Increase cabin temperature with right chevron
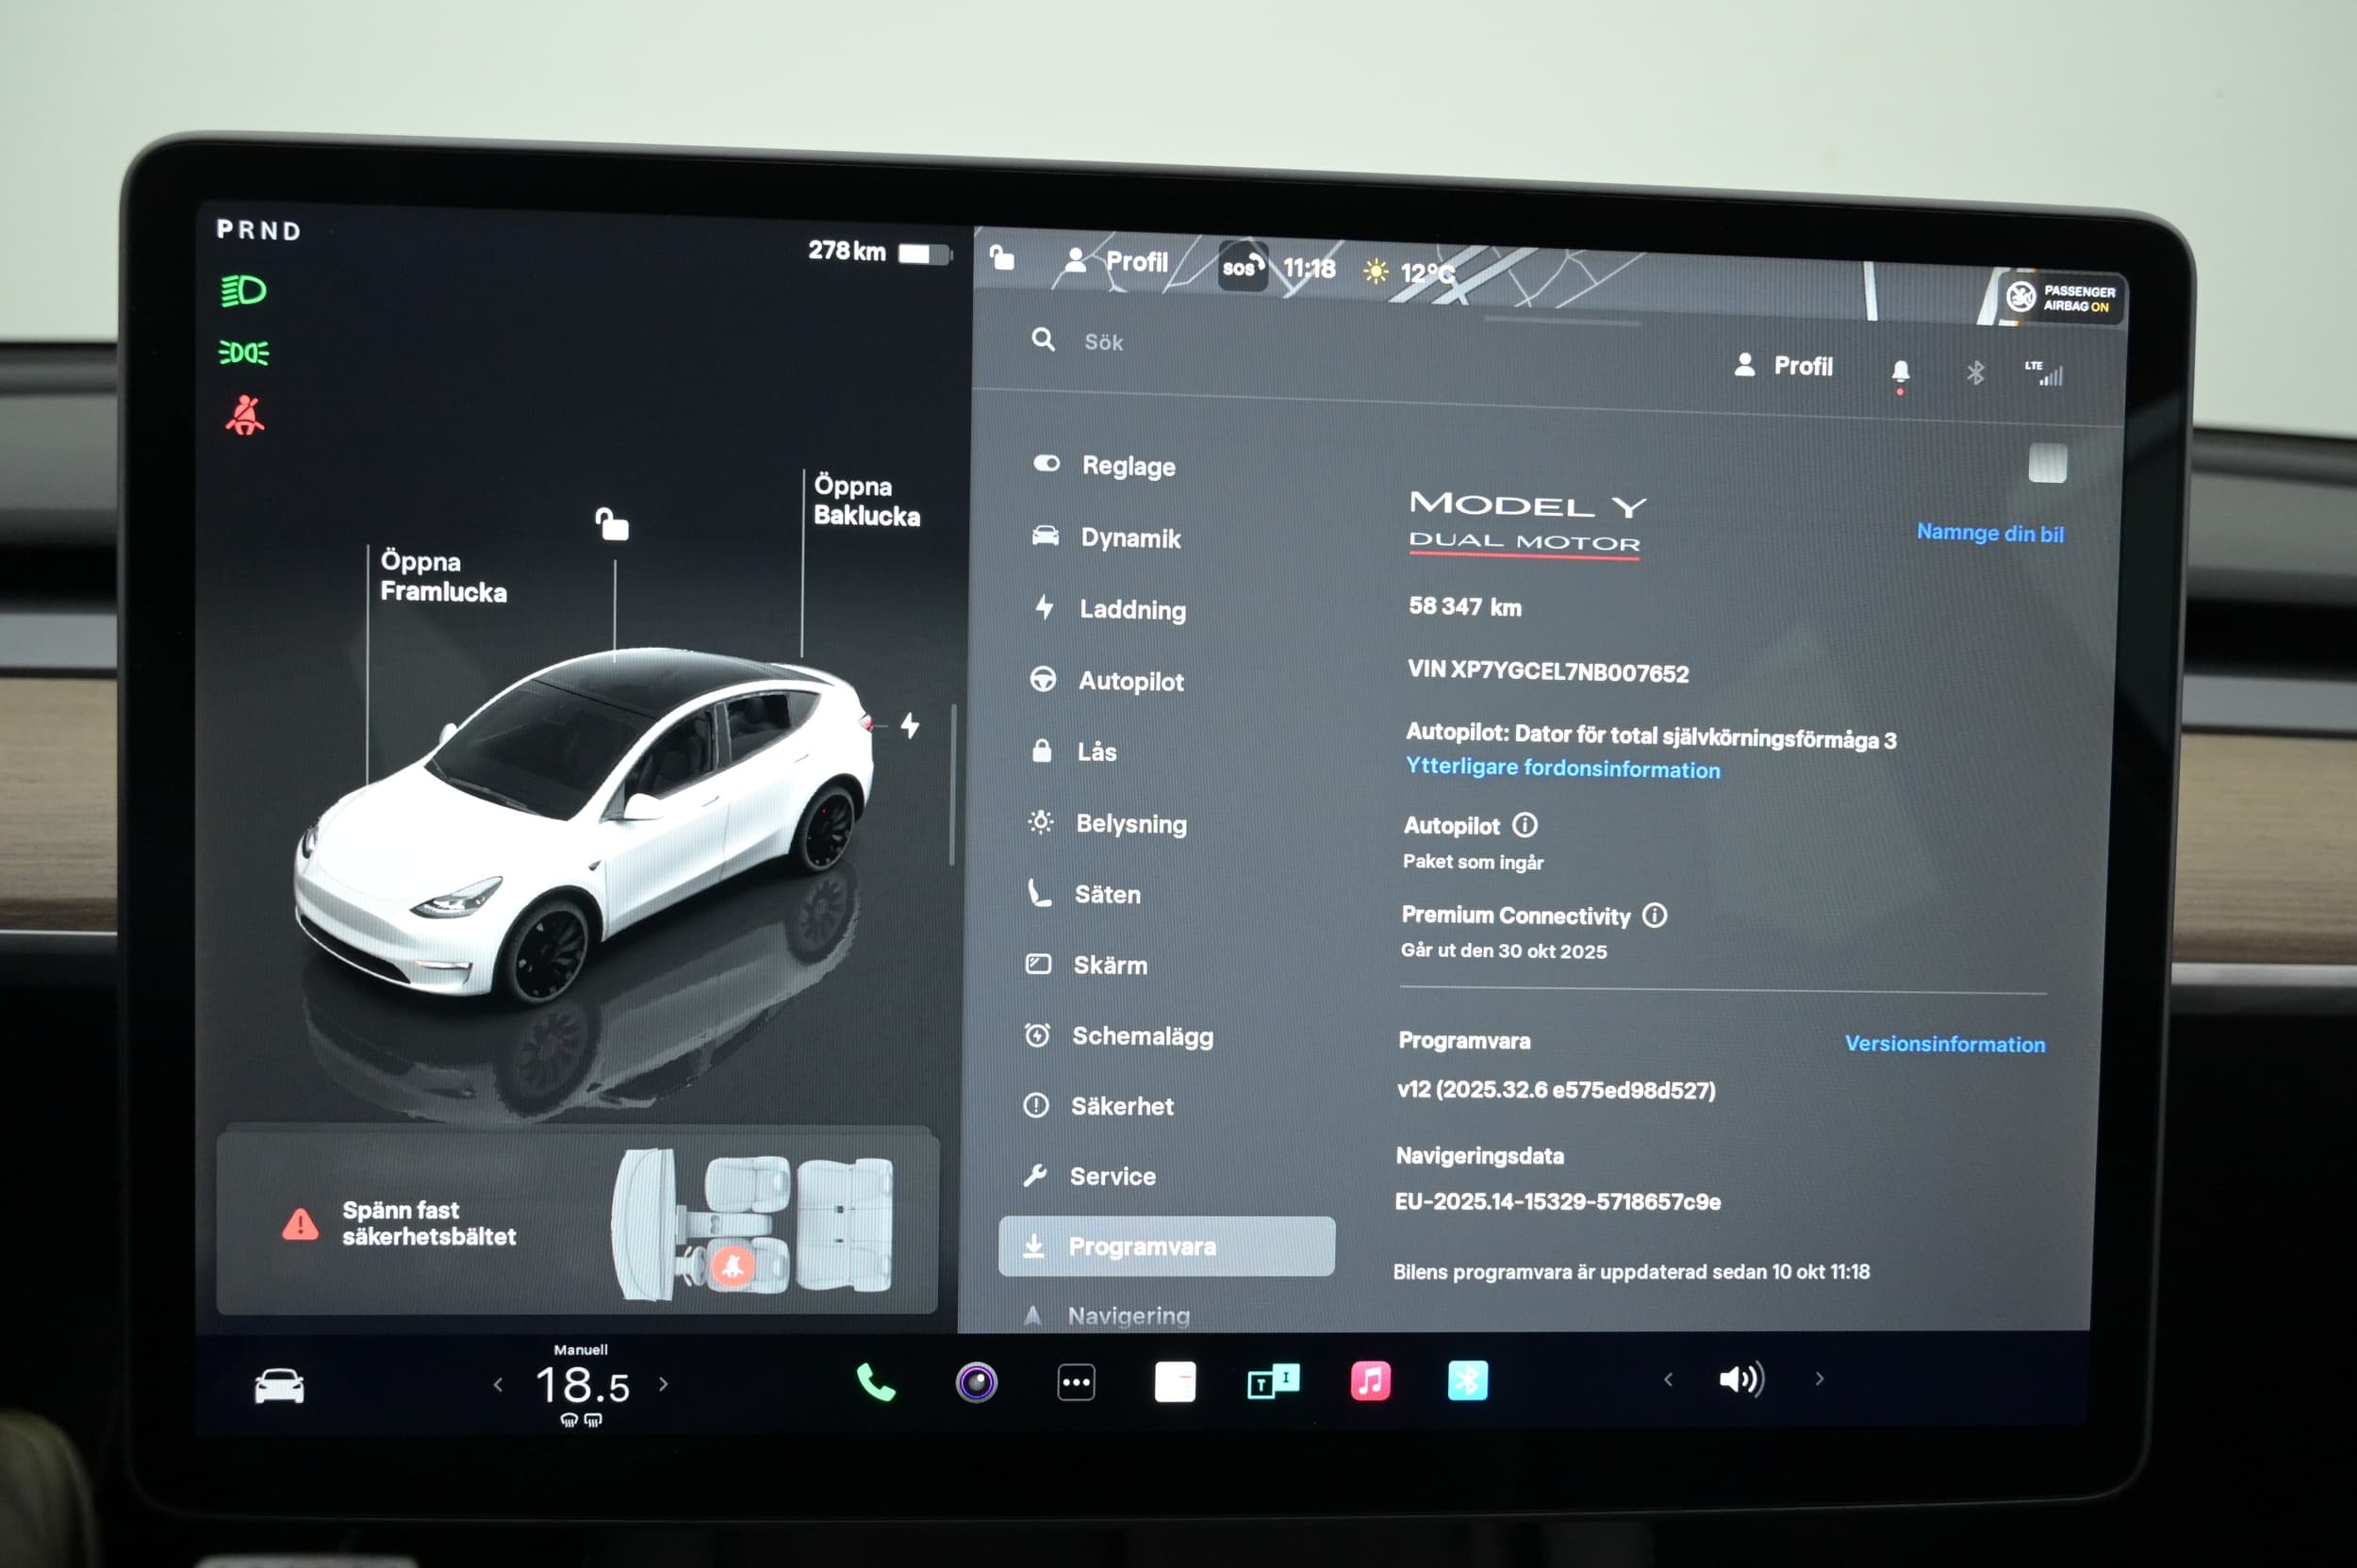Image resolution: width=2357 pixels, height=1568 pixels. pos(663,1384)
